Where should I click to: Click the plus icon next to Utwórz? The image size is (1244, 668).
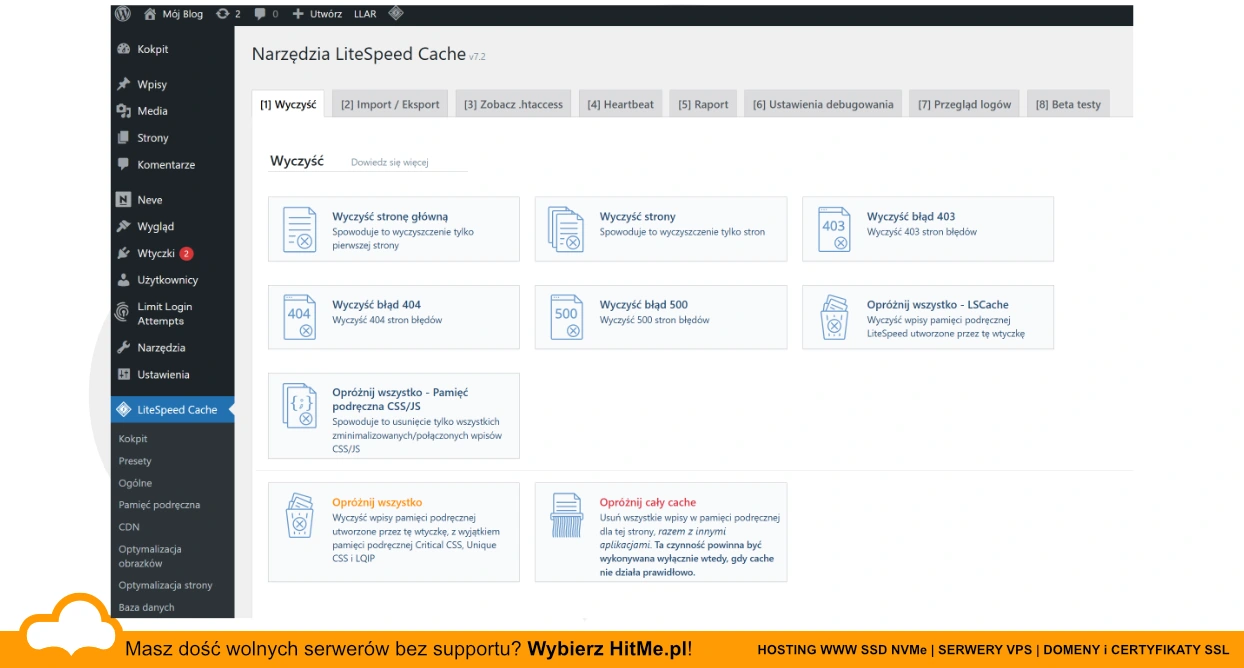[x=298, y=14]
